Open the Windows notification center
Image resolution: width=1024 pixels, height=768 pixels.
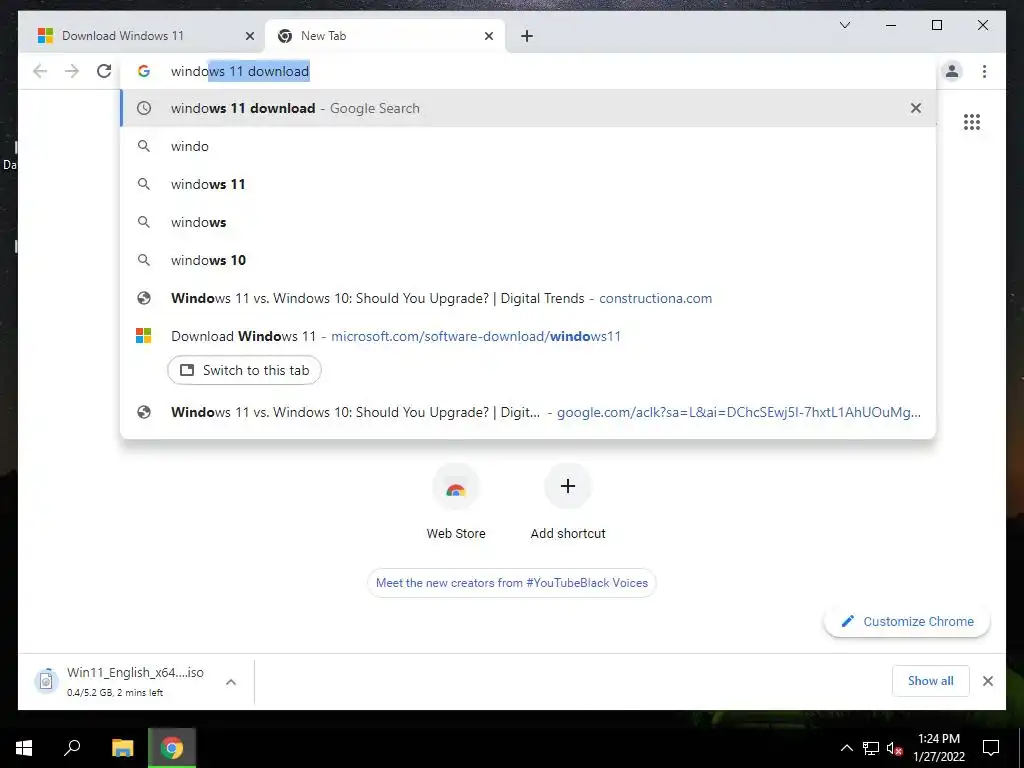tap(991, 748)
